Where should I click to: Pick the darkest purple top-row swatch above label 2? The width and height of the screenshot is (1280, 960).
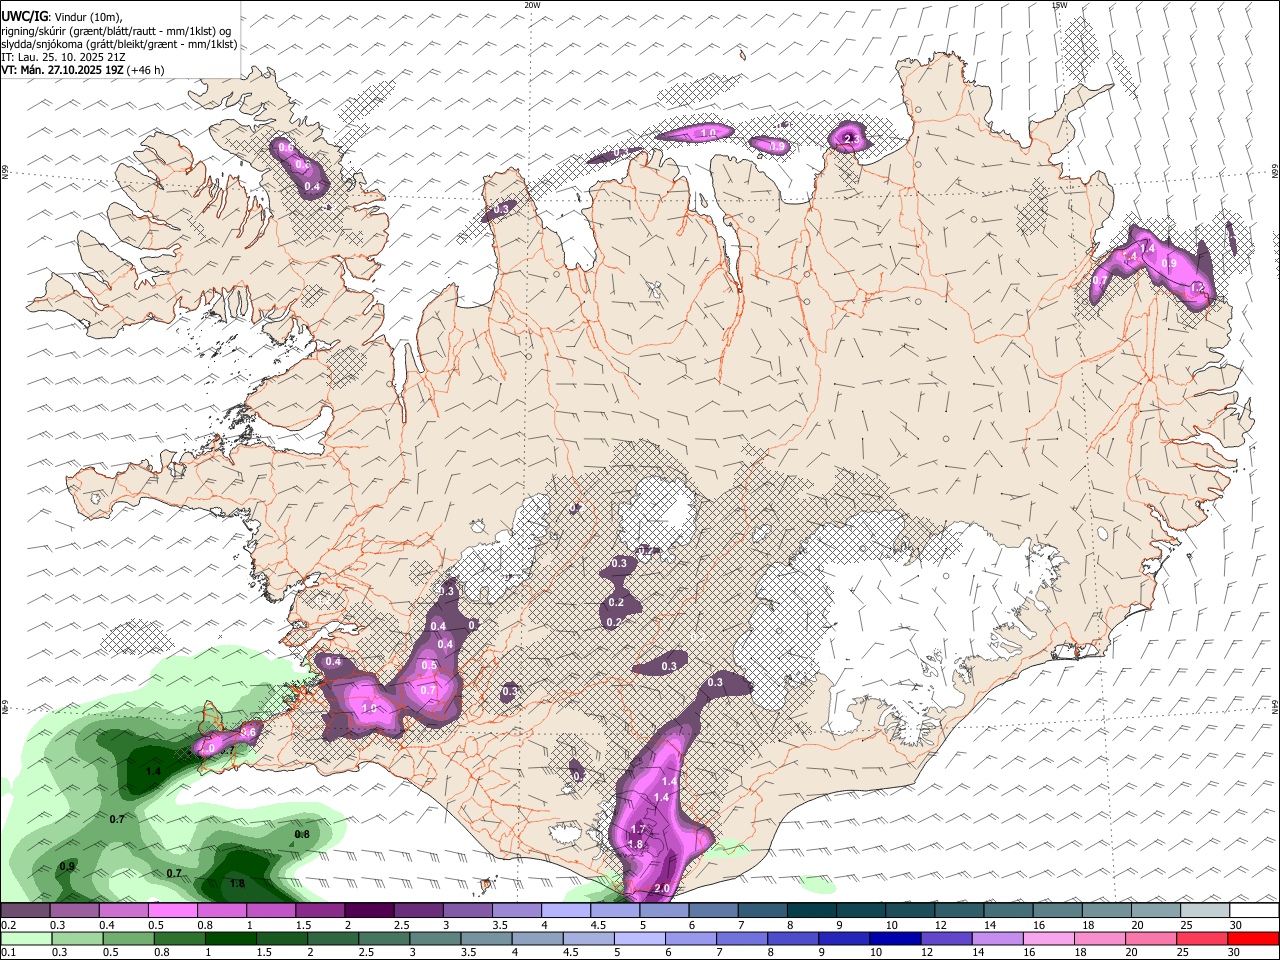click(x=368, y=911)
